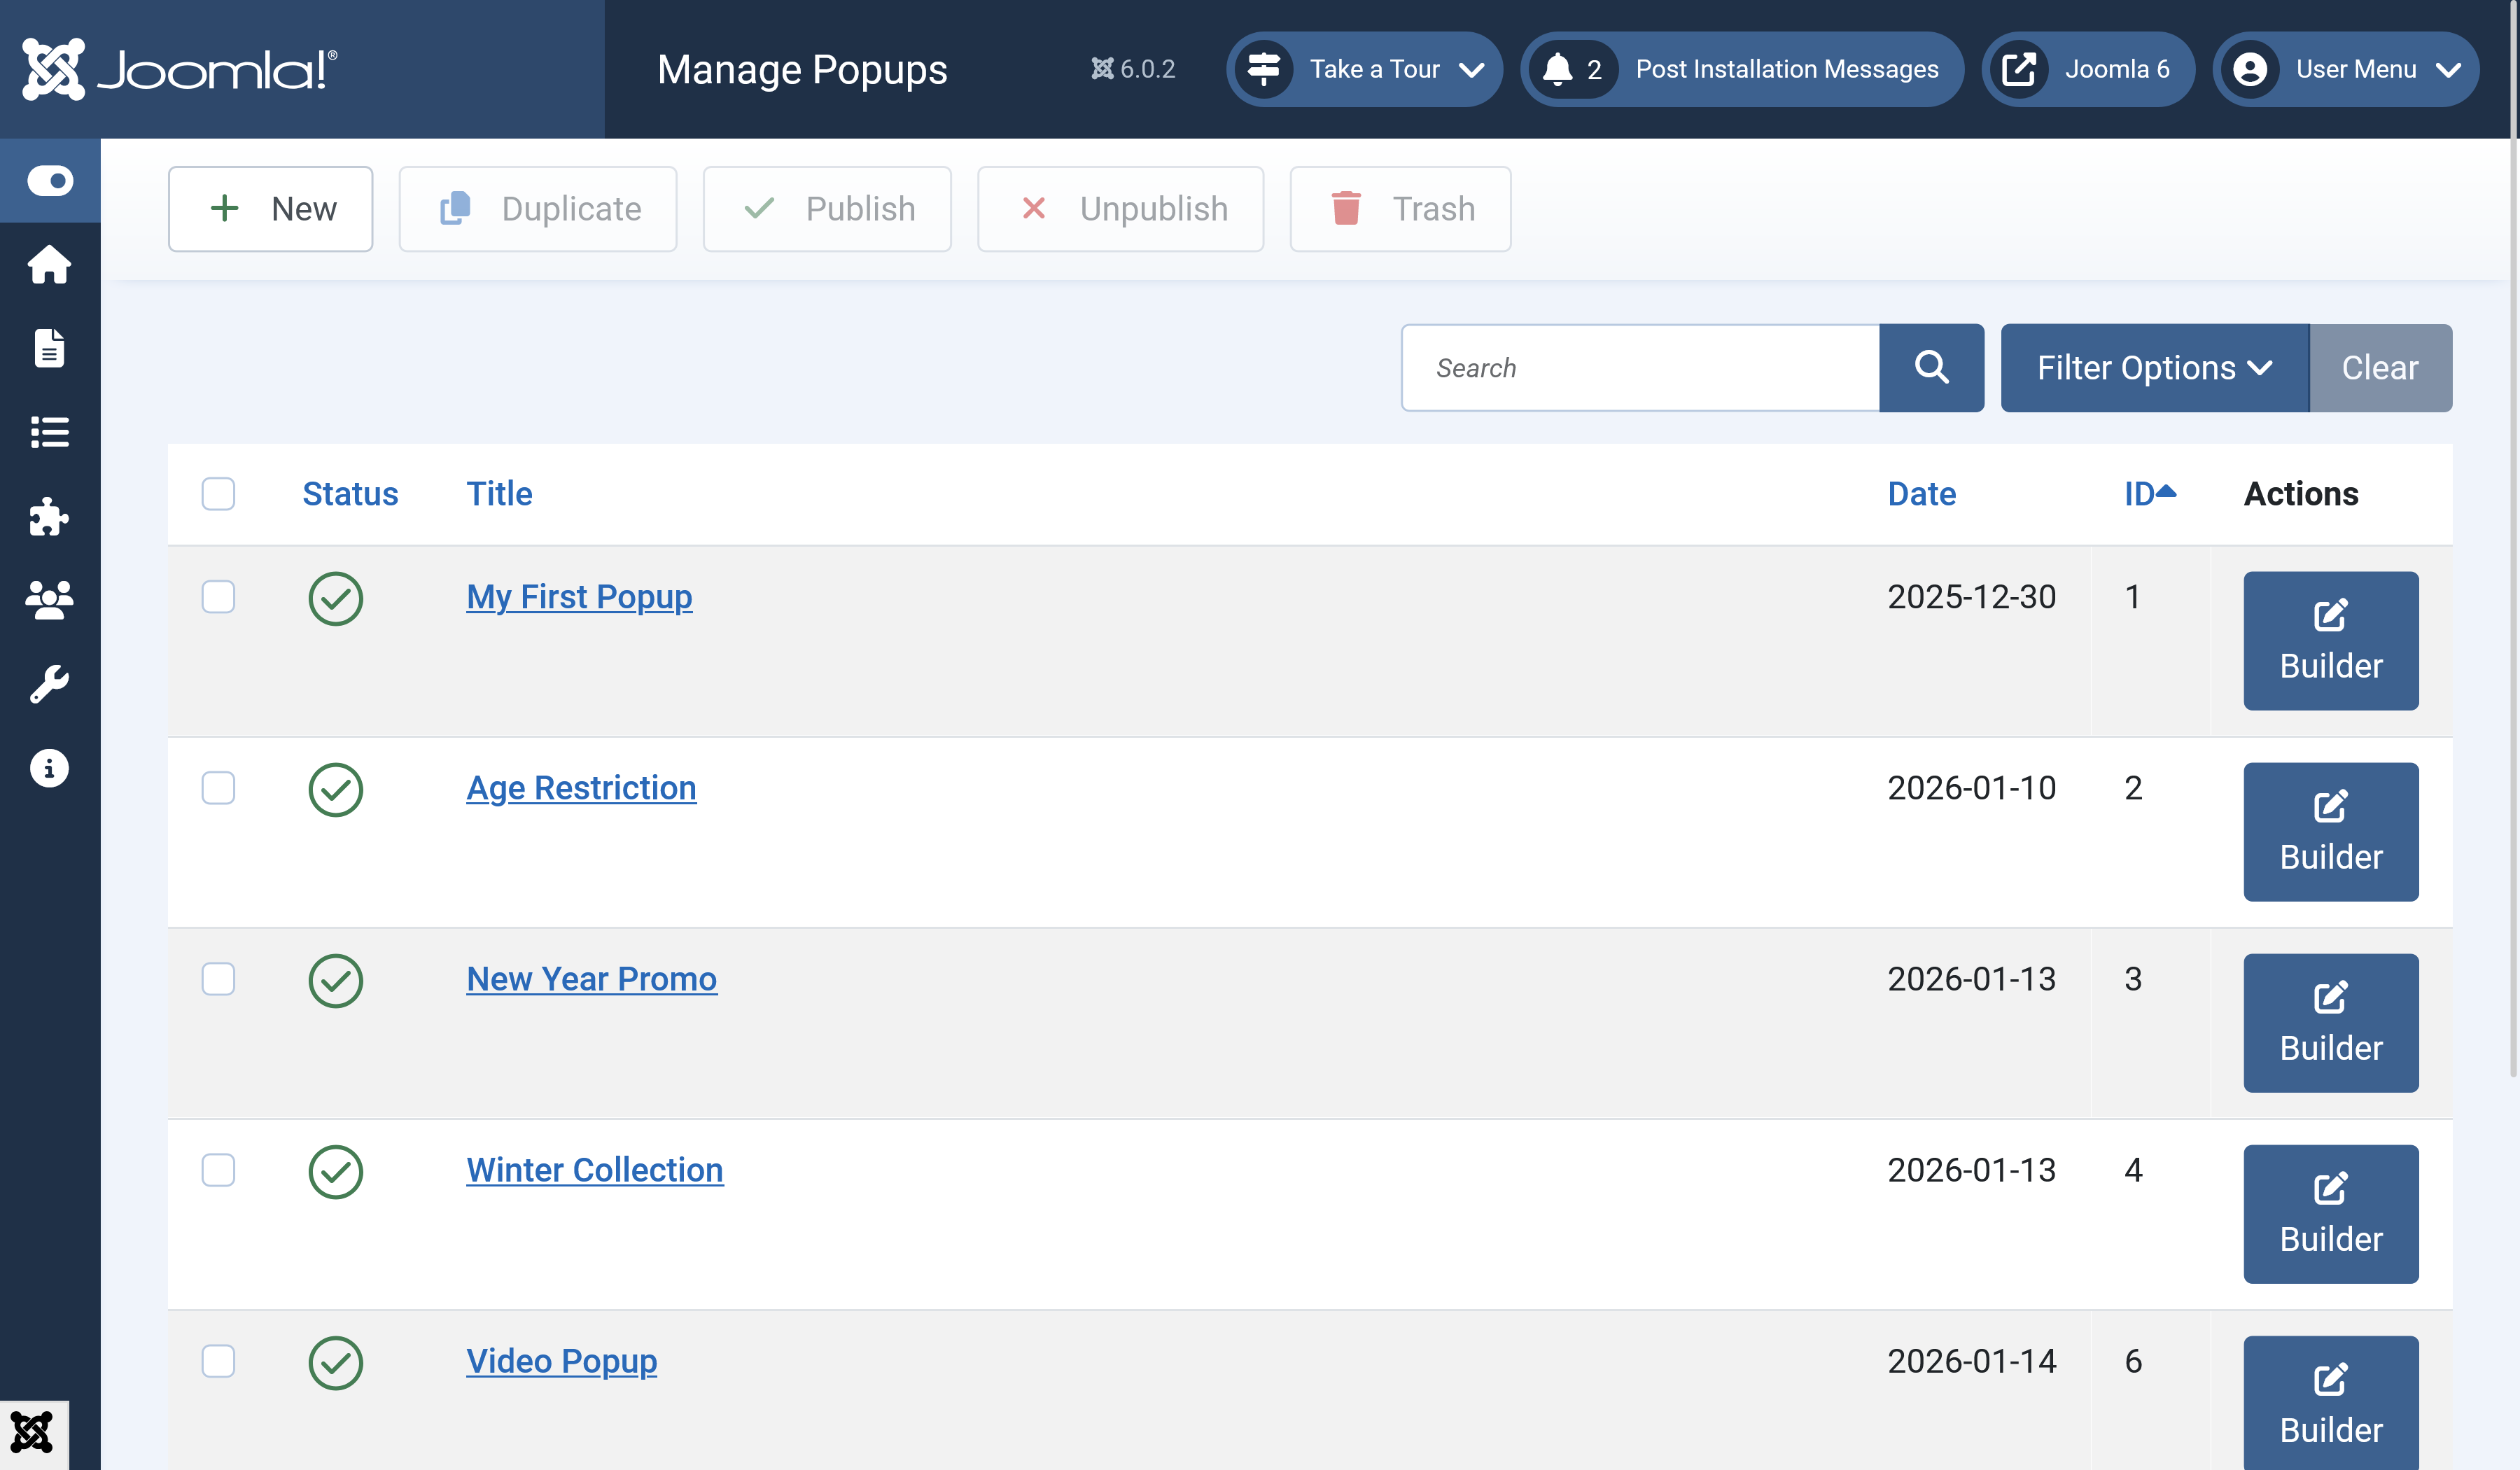Open the Home Dashboard sidebar icon
Screen dimensions: 2520x1470
[50, 265]
